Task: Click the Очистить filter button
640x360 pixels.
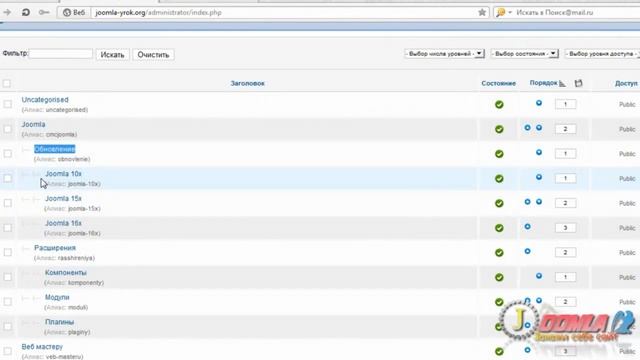Action: (x=153, y=55)
